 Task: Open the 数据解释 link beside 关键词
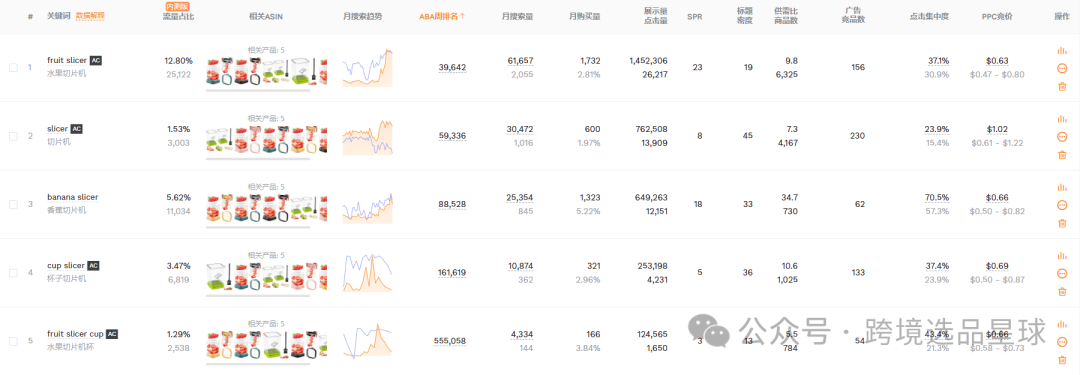pyautogui.click(x=90, y=15)
